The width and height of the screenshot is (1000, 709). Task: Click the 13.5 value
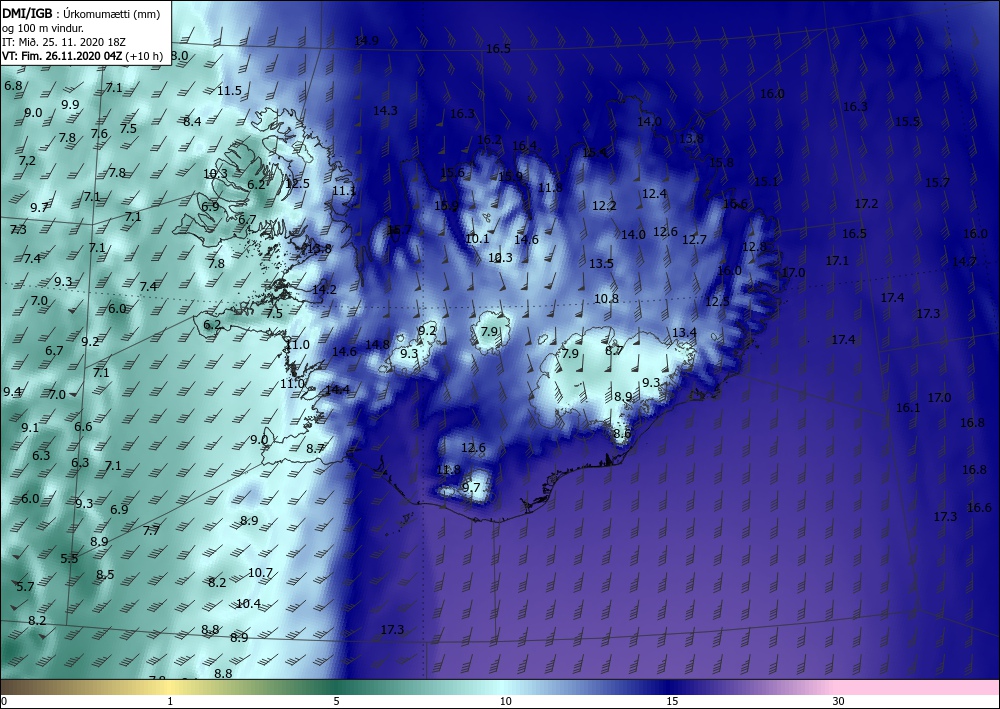[x=601, y=263]
